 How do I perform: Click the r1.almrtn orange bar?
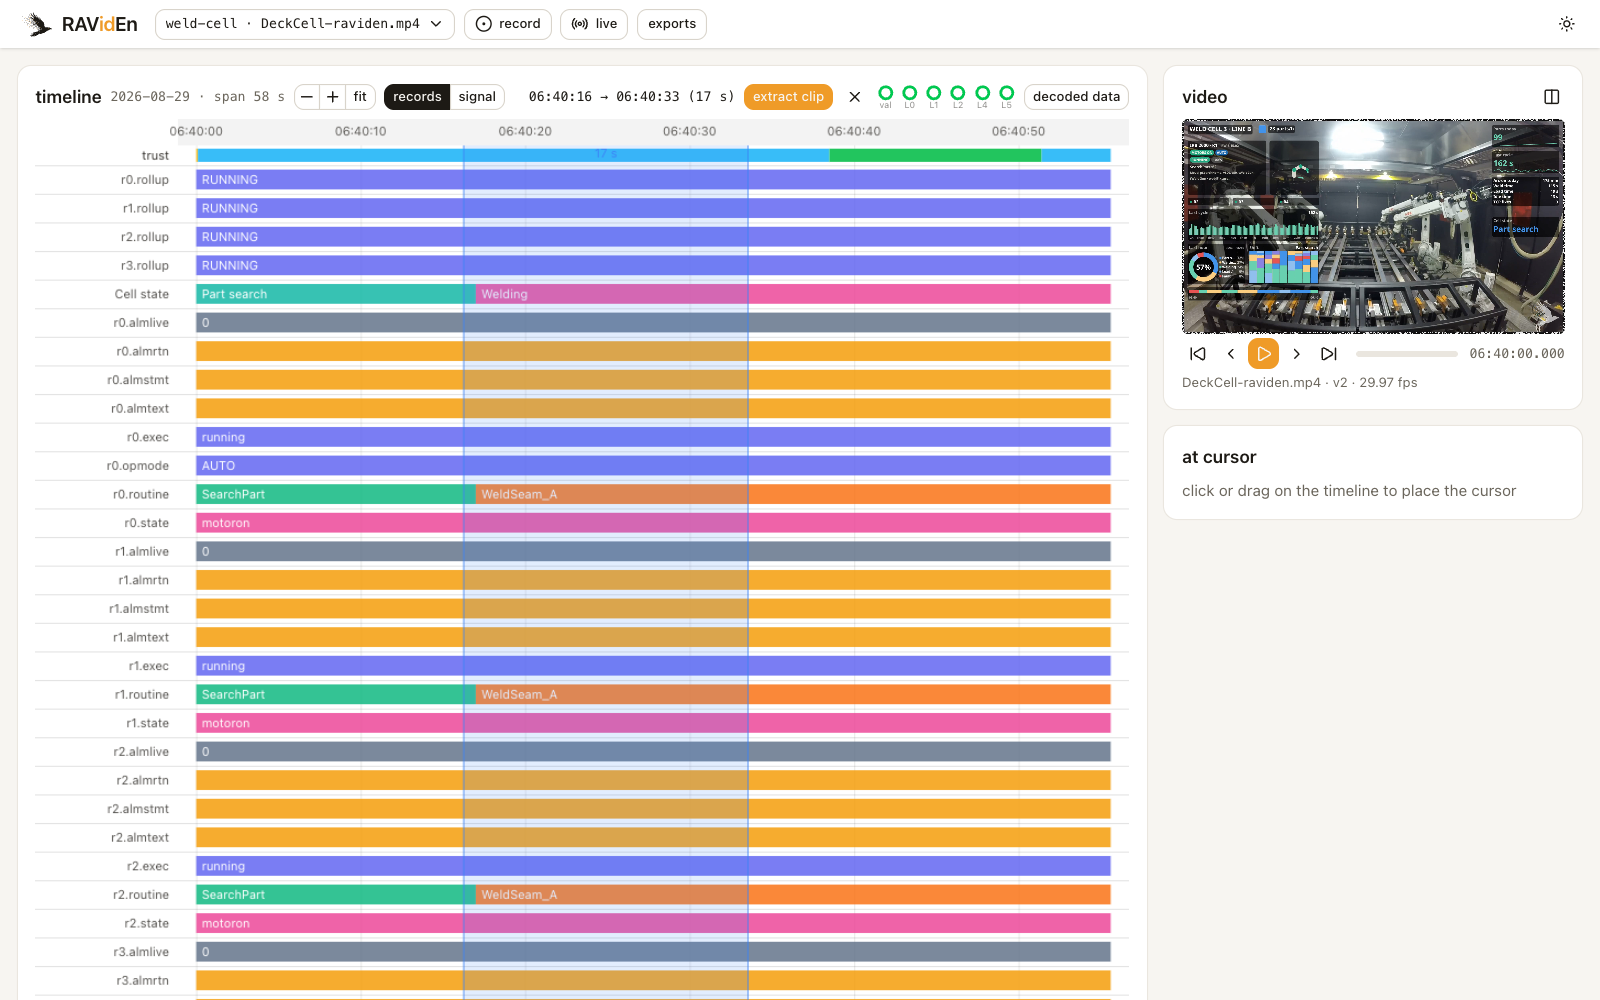pos(654,580)
